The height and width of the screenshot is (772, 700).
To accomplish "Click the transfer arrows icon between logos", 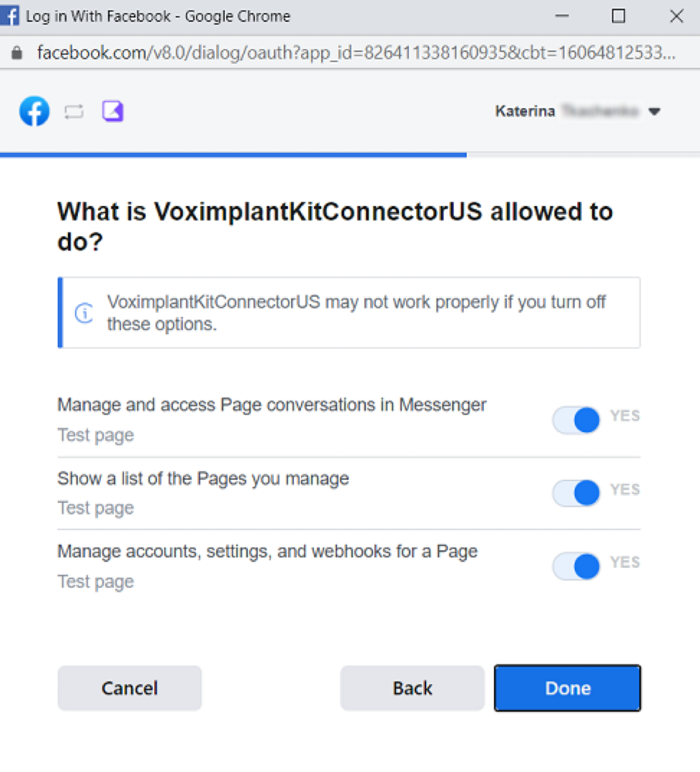I will pos(74,112).
